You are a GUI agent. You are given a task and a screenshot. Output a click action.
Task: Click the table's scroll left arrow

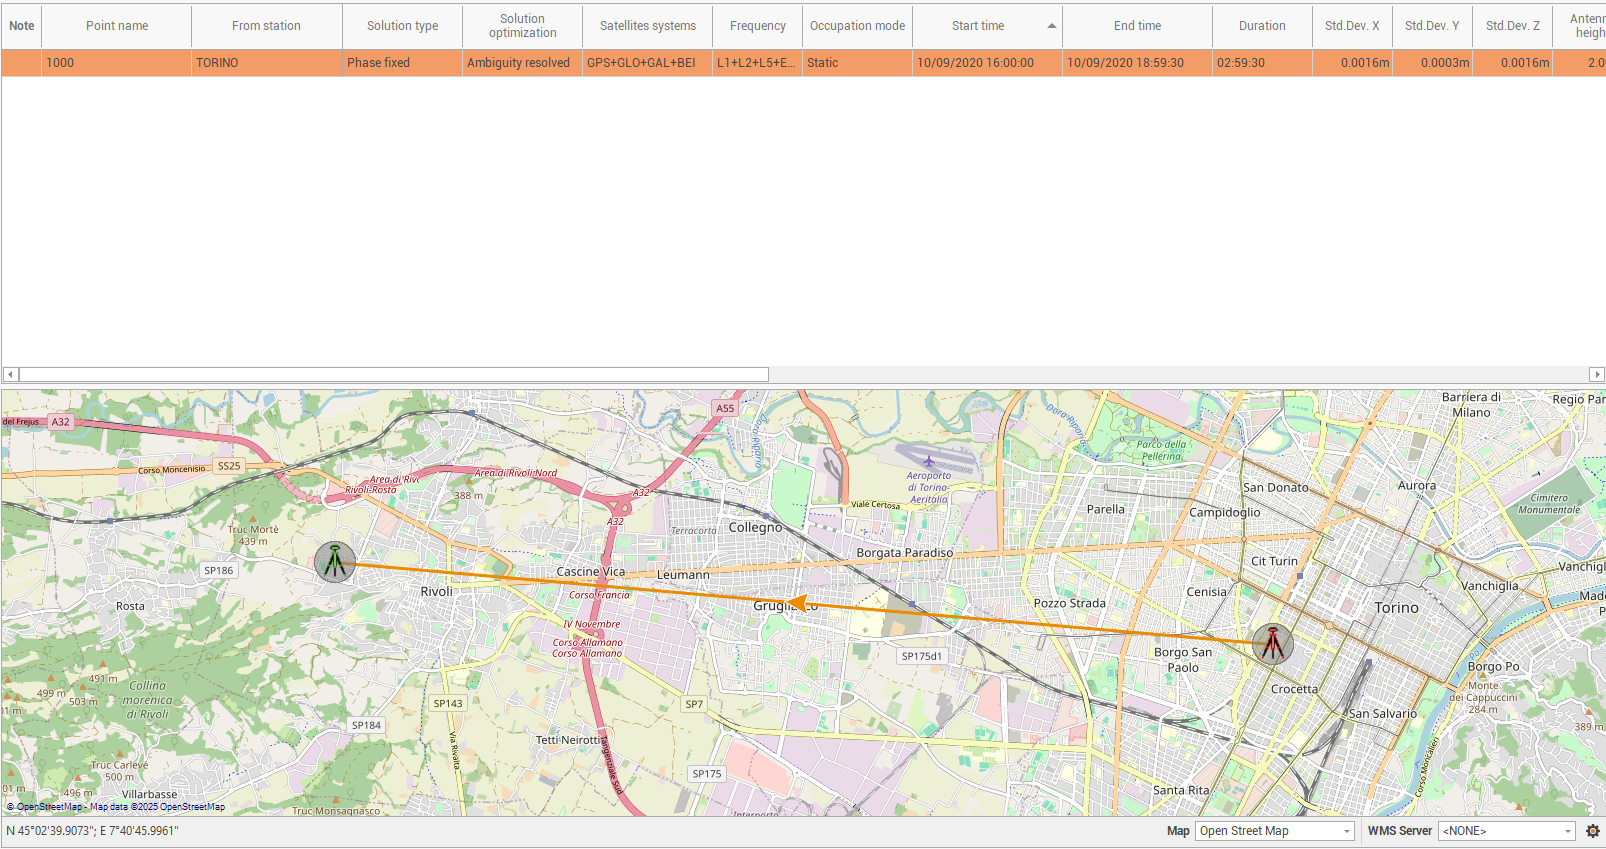click(x=10, y=374)
